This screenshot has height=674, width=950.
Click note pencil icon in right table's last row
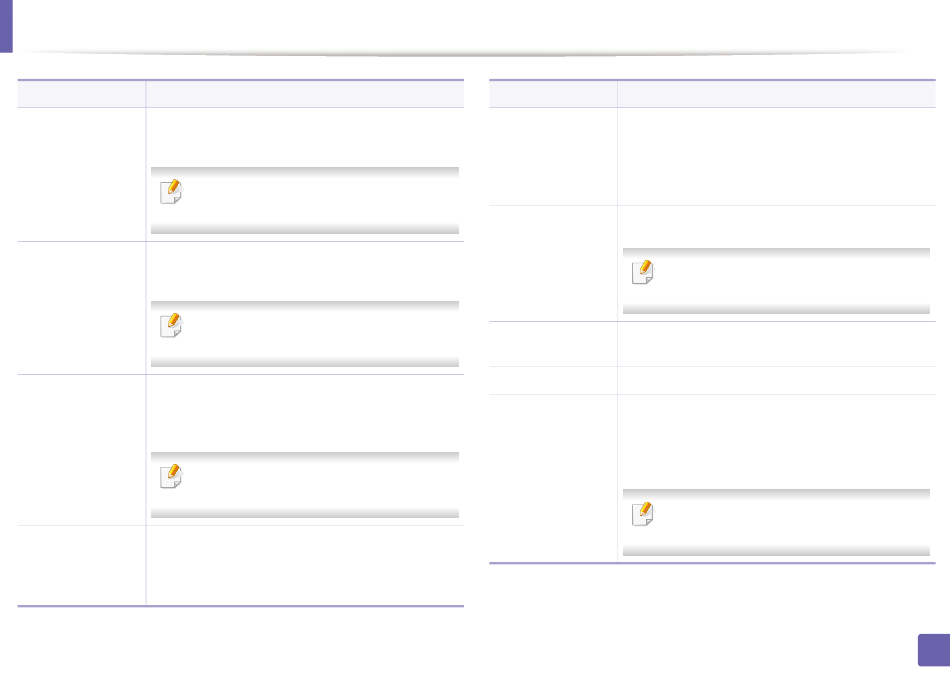(643, 514)
